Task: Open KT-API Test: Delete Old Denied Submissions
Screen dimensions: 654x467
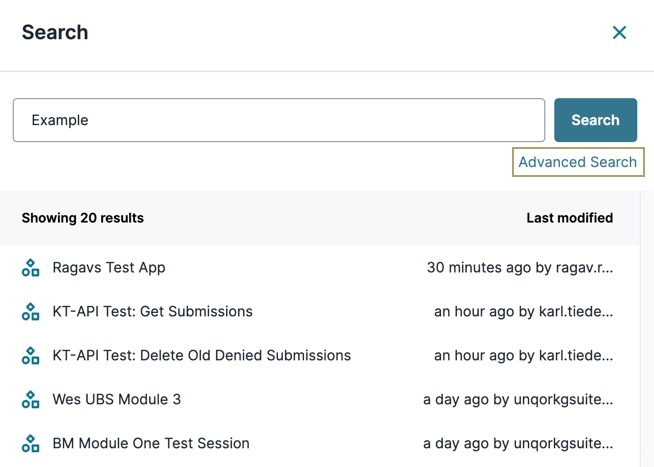Action: [x=201, y=355]
